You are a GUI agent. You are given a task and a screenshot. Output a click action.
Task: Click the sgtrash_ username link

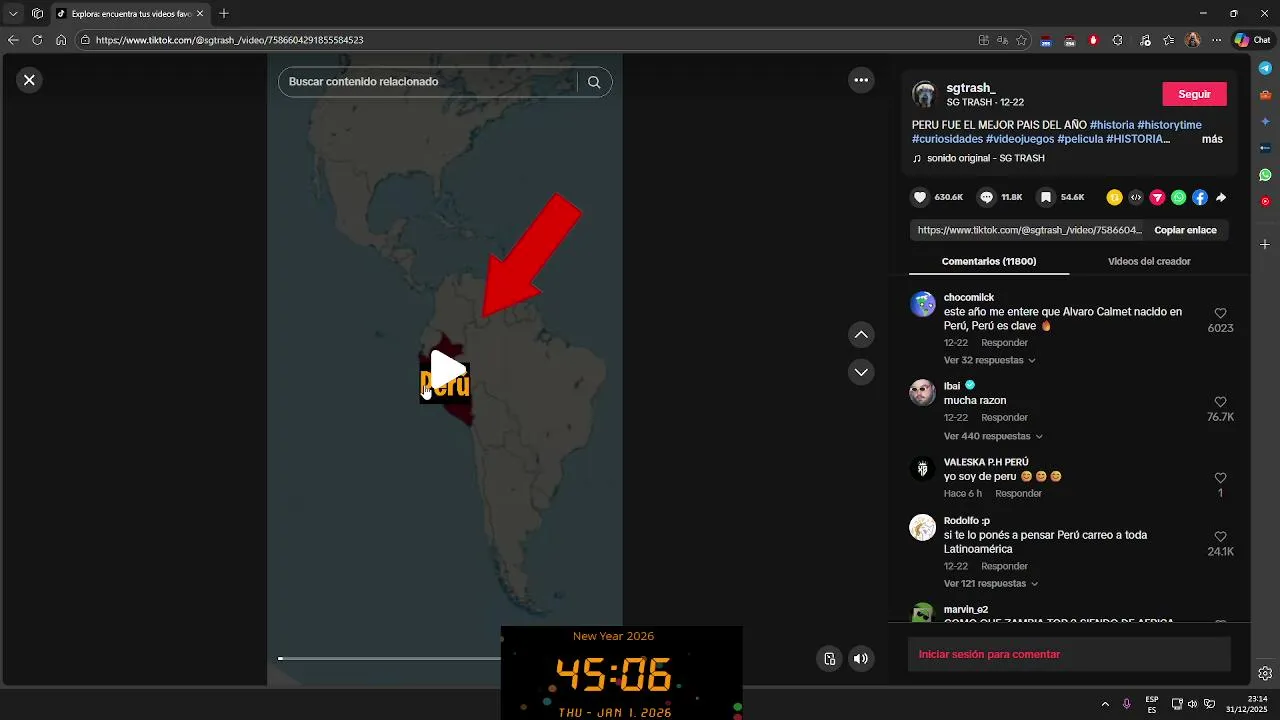click(971, 88)
